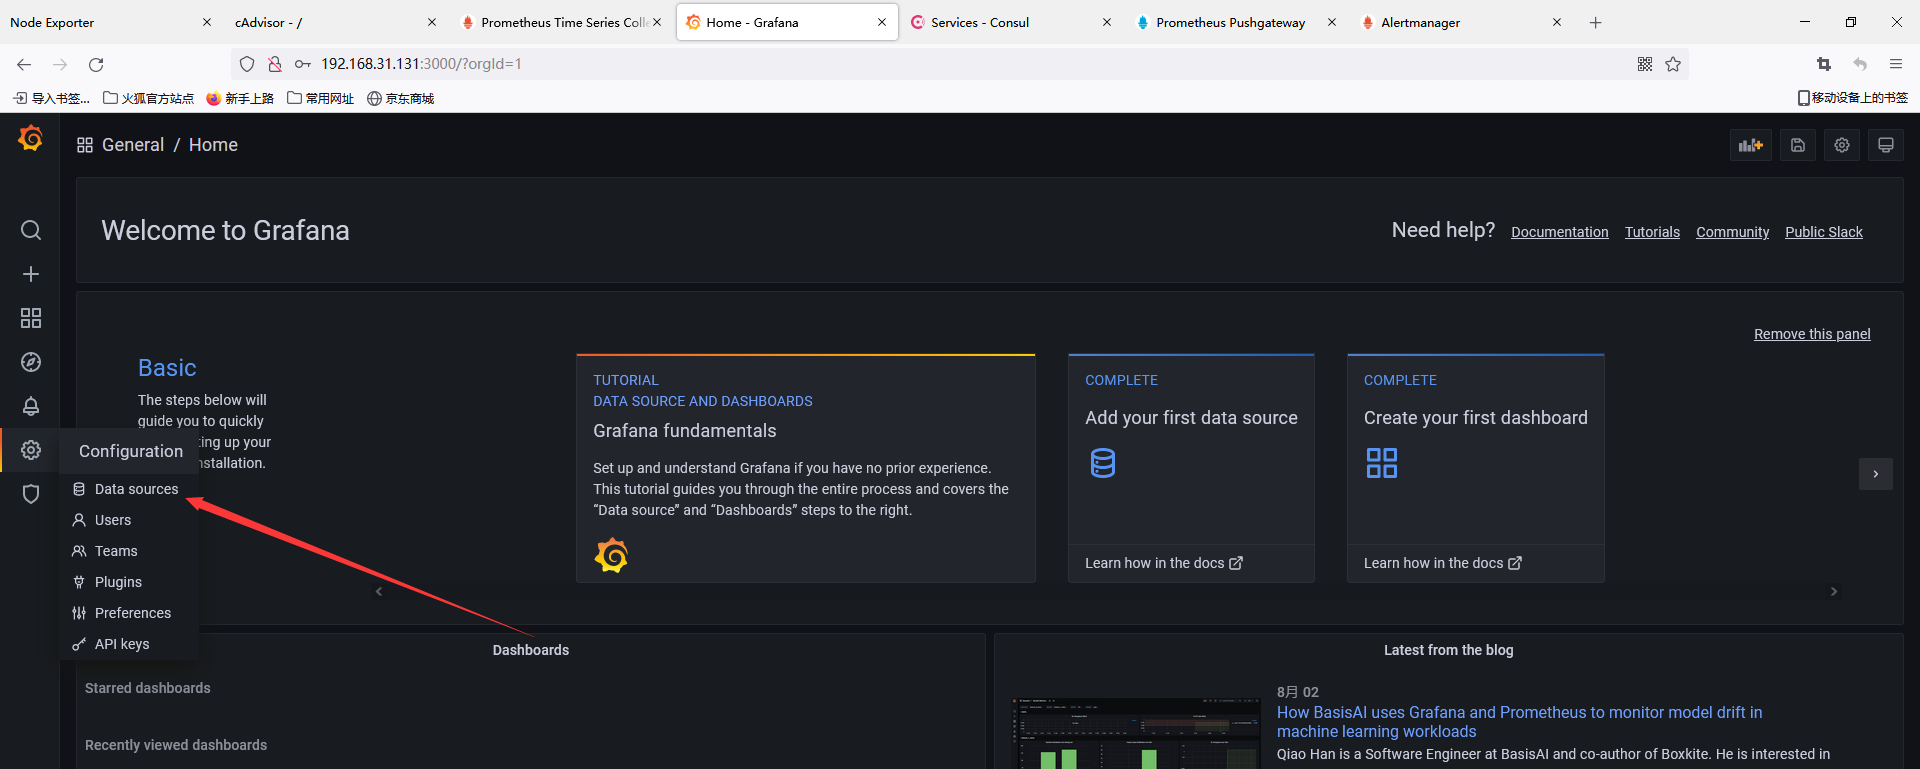Open the Server Admin shield icon
The image size is (1920, 769).
(31, 494)
